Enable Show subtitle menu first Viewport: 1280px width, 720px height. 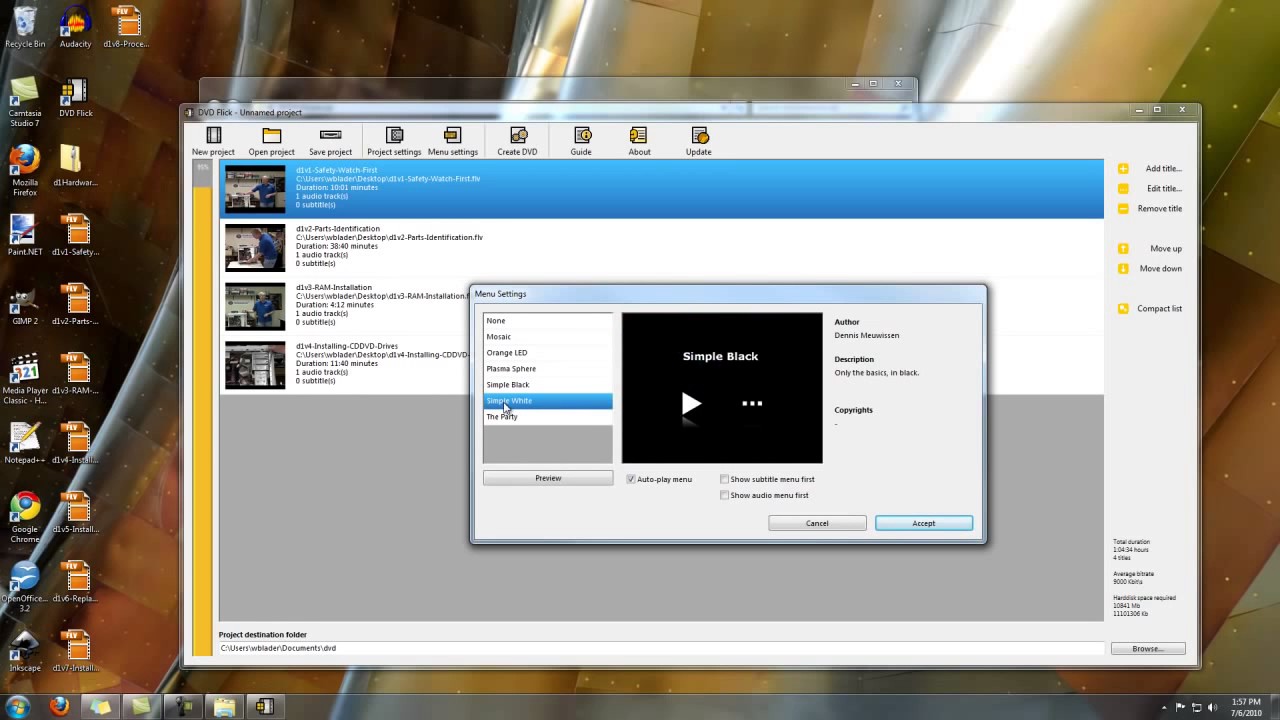(724, 479)
